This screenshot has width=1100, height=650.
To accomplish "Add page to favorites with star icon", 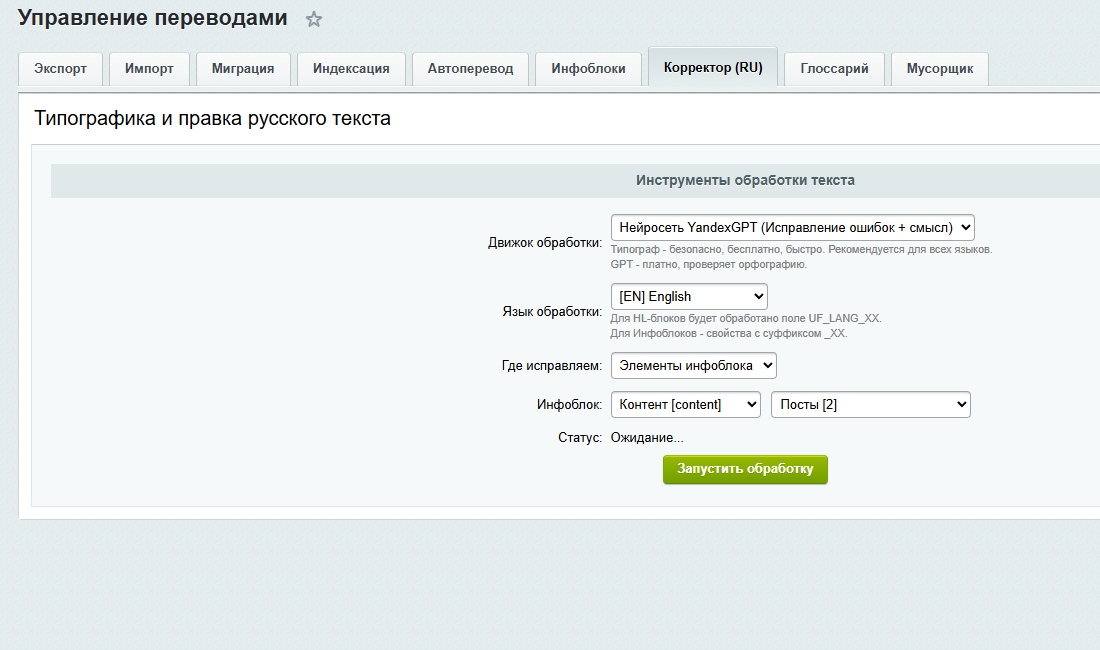I will coord(314,19).
